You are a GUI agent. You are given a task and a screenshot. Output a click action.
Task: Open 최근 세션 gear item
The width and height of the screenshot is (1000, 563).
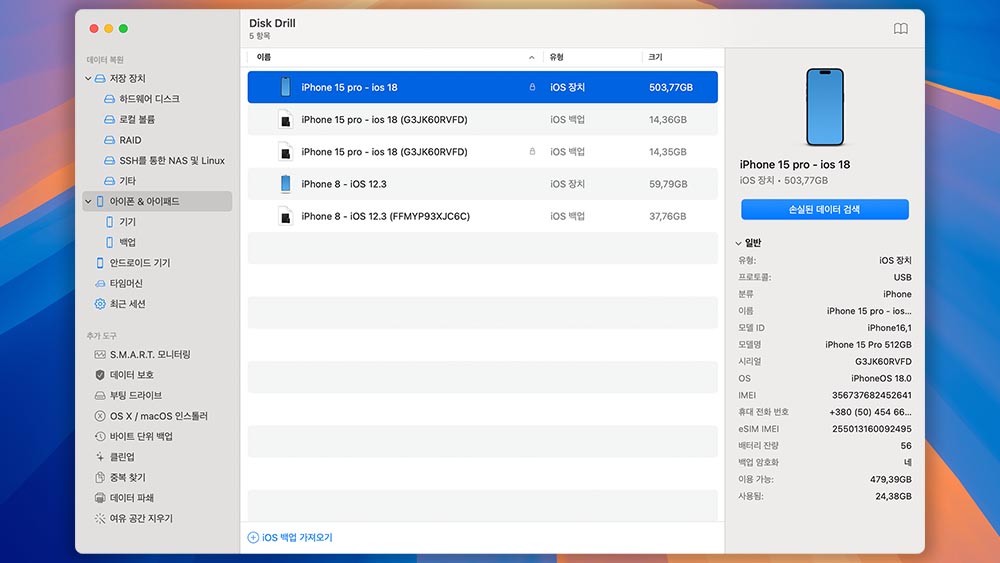pyautogui.click(x=126, y=304)
